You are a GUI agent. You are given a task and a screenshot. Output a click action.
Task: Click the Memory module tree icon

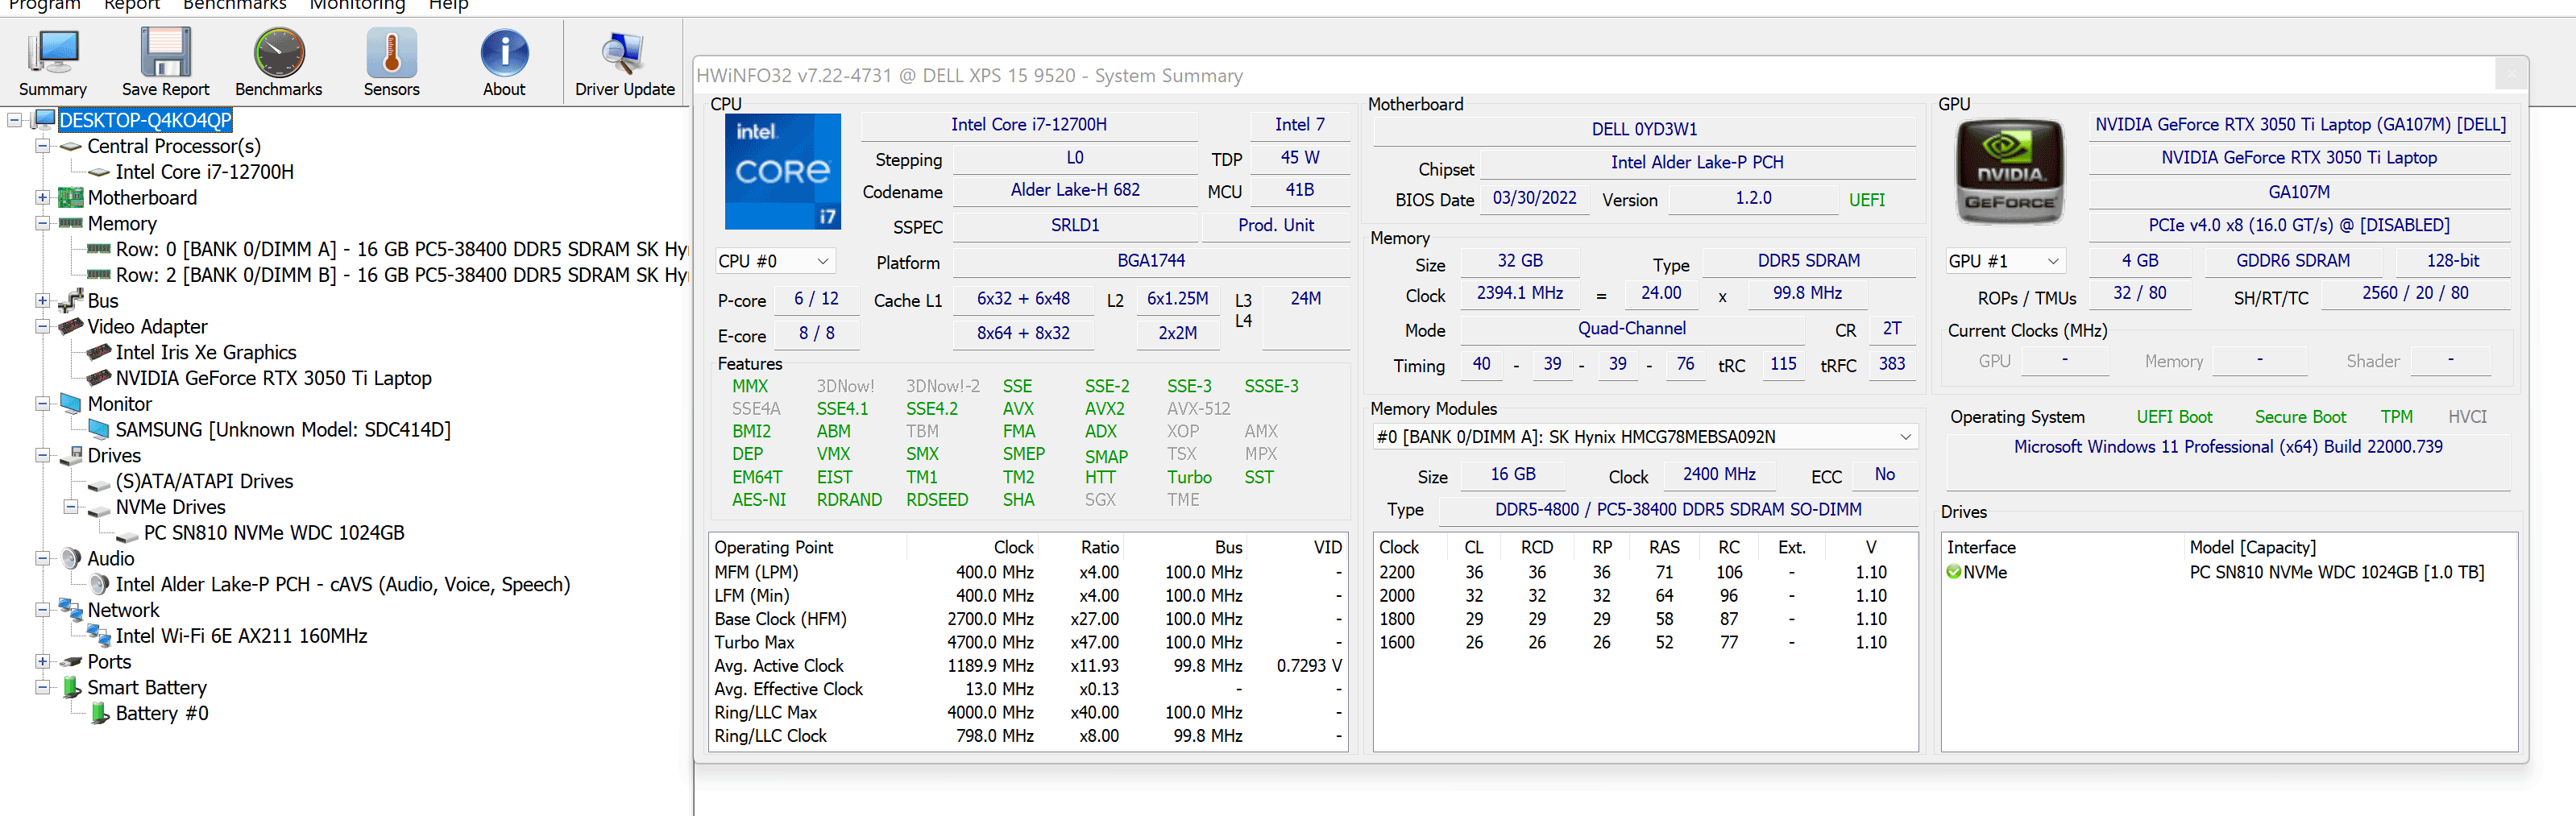[x=70, y=223]
